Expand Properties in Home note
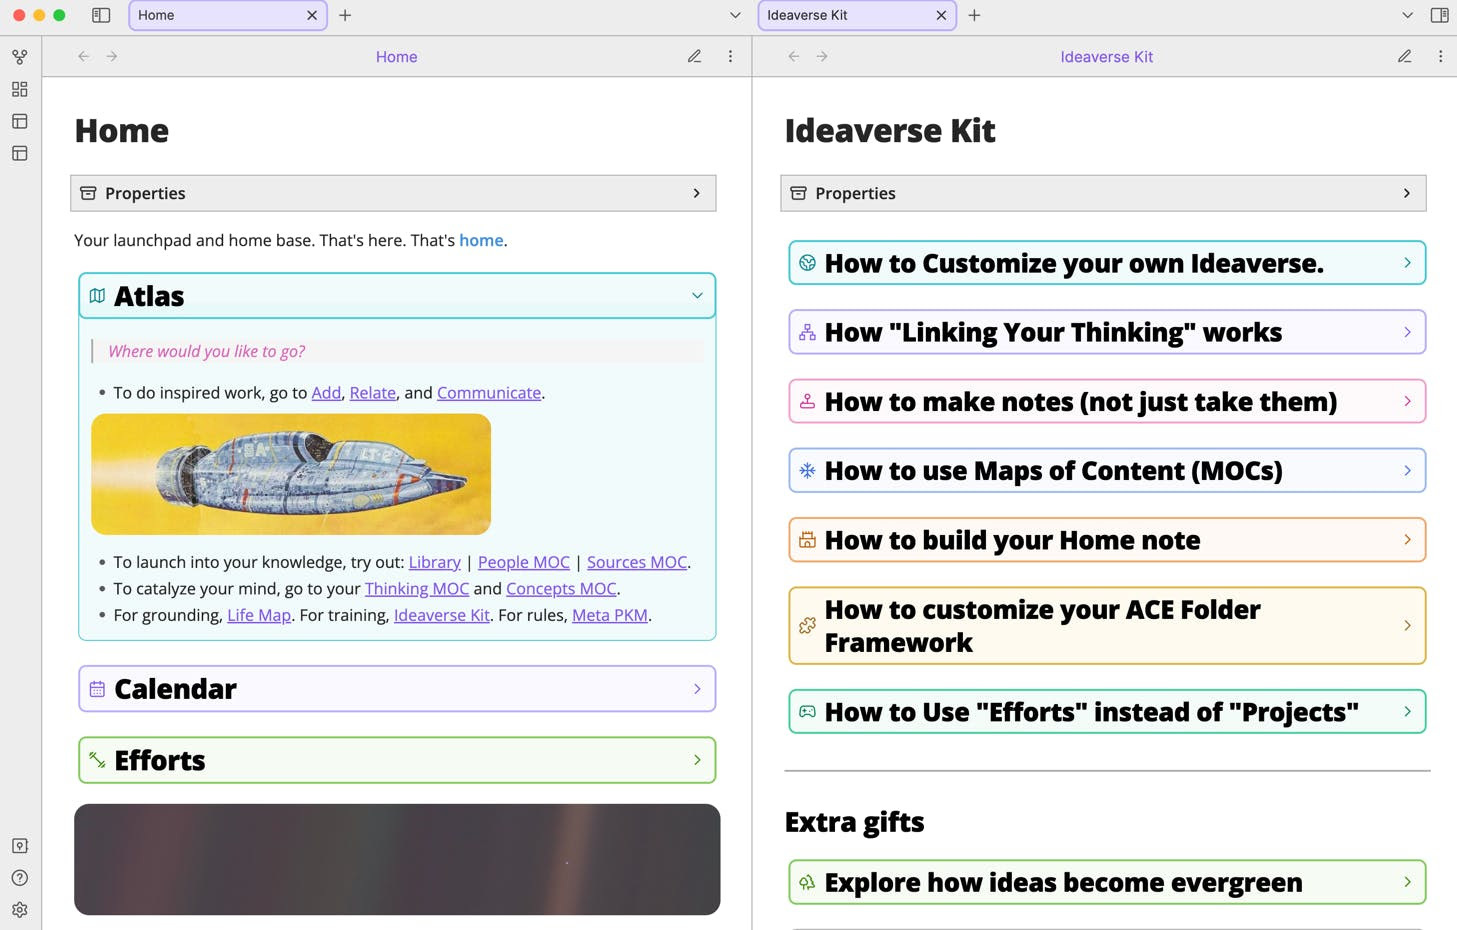Image resolution: width=1457 pixels, height=930 pixels. [x=393, y=193]
